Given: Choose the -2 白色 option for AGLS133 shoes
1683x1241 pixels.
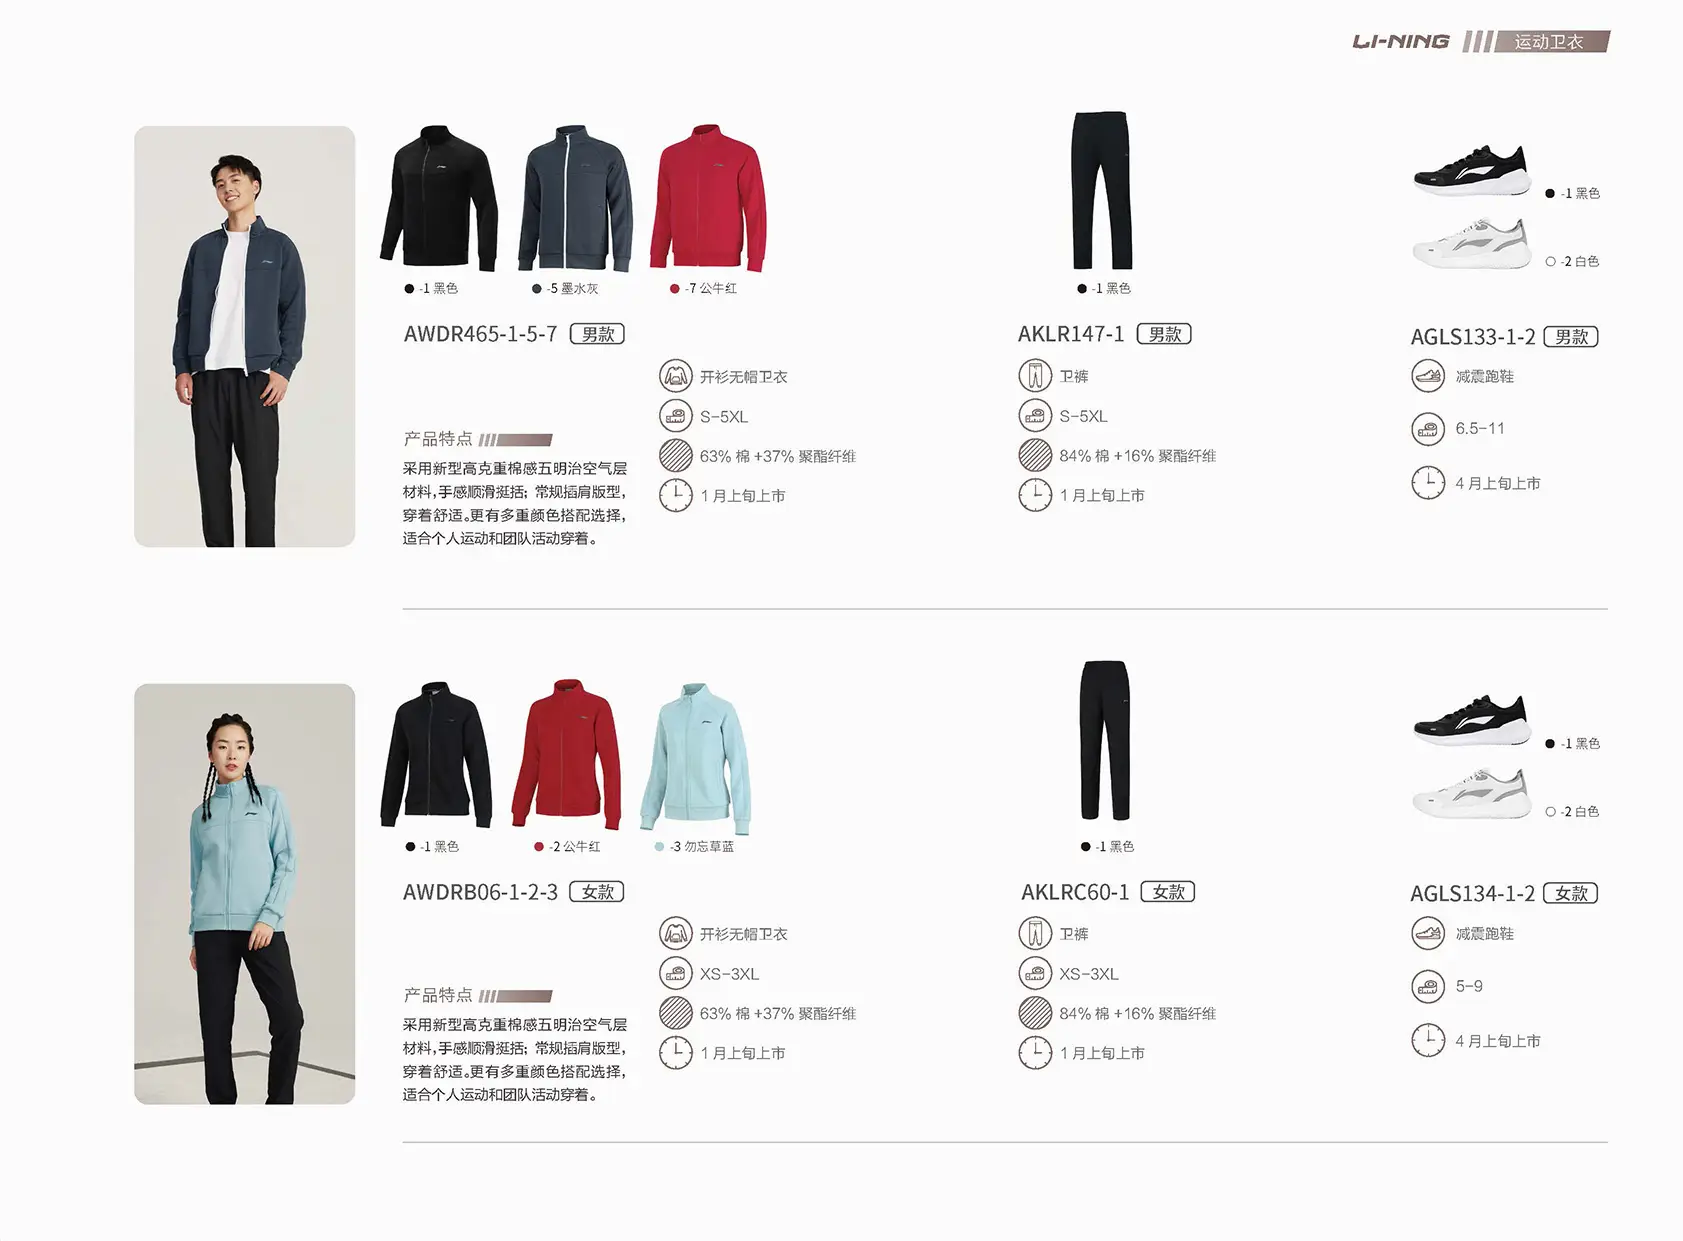Looking at the screenshot, I should (1572, 261).
